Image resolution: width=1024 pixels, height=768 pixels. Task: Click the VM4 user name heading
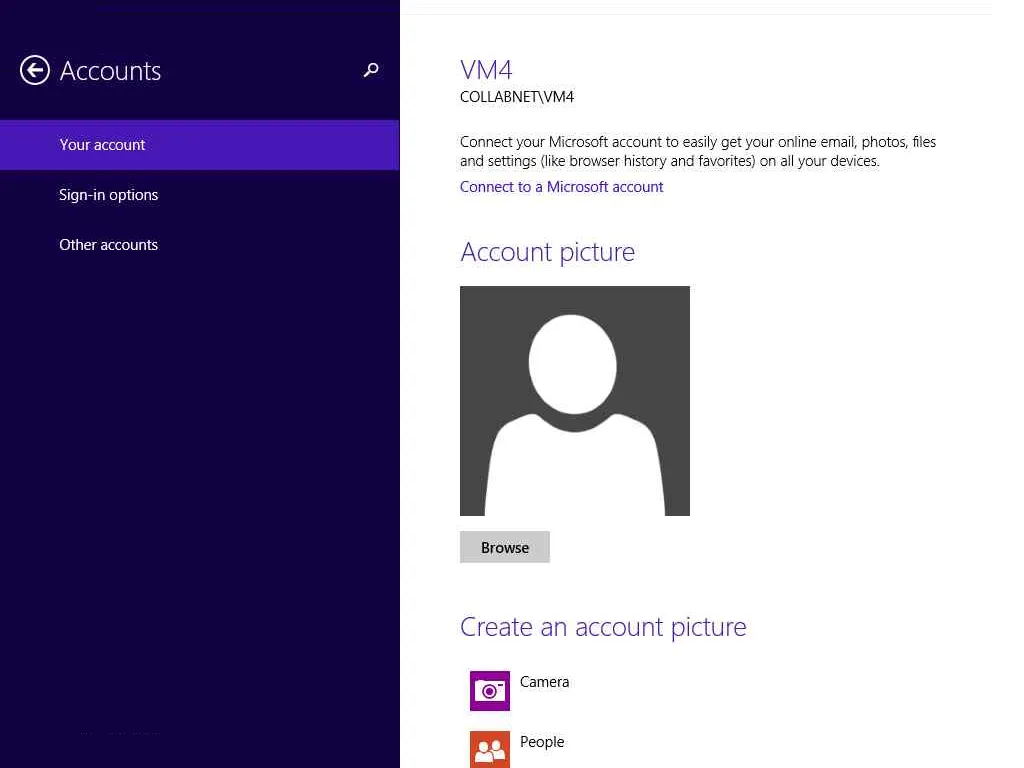pos(486,70)
